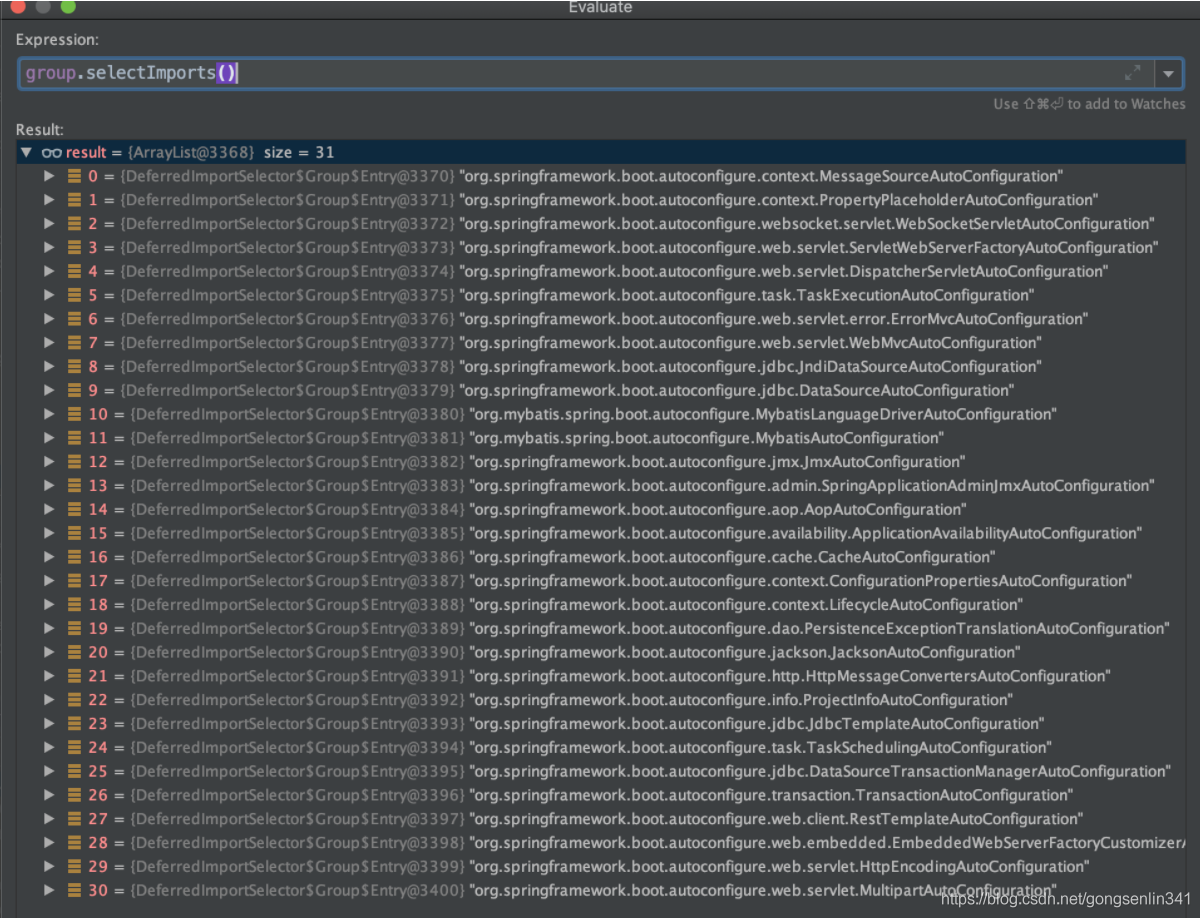The image size is (1200, 918).
Task: Click field icon of entry 28
Action: click(74, 843)
